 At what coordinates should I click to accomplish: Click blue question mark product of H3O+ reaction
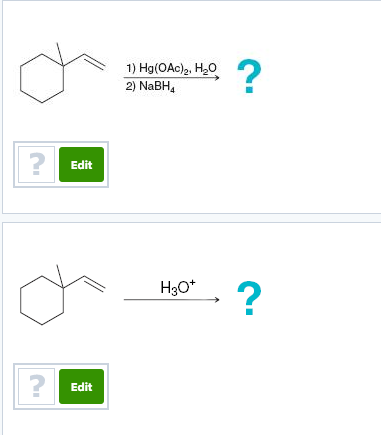coord(249,298)
